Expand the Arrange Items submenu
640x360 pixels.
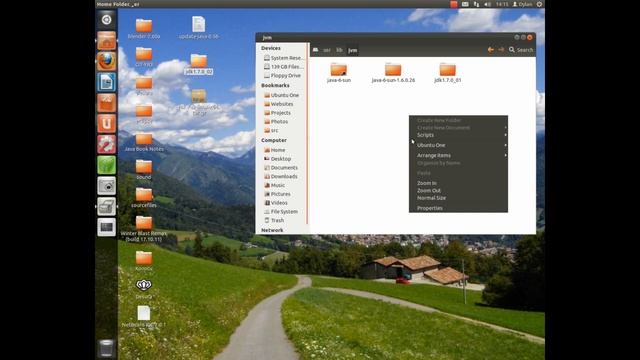click(458, 156)
